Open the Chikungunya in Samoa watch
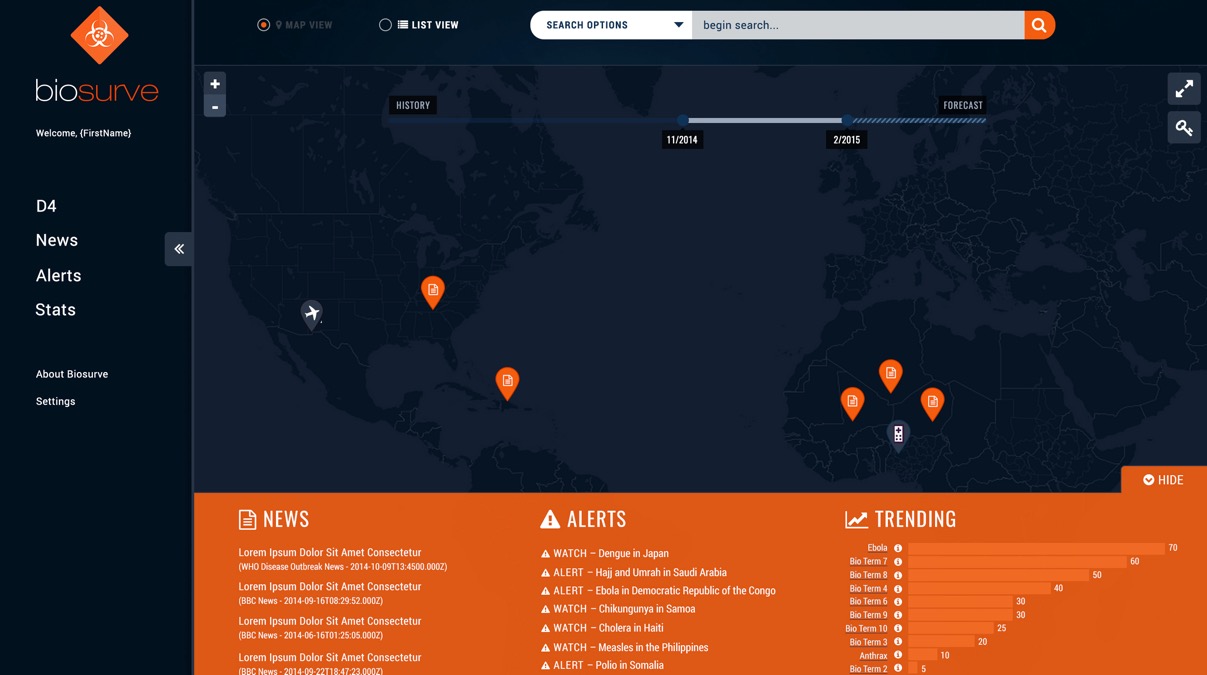 (x=618, y=609)
